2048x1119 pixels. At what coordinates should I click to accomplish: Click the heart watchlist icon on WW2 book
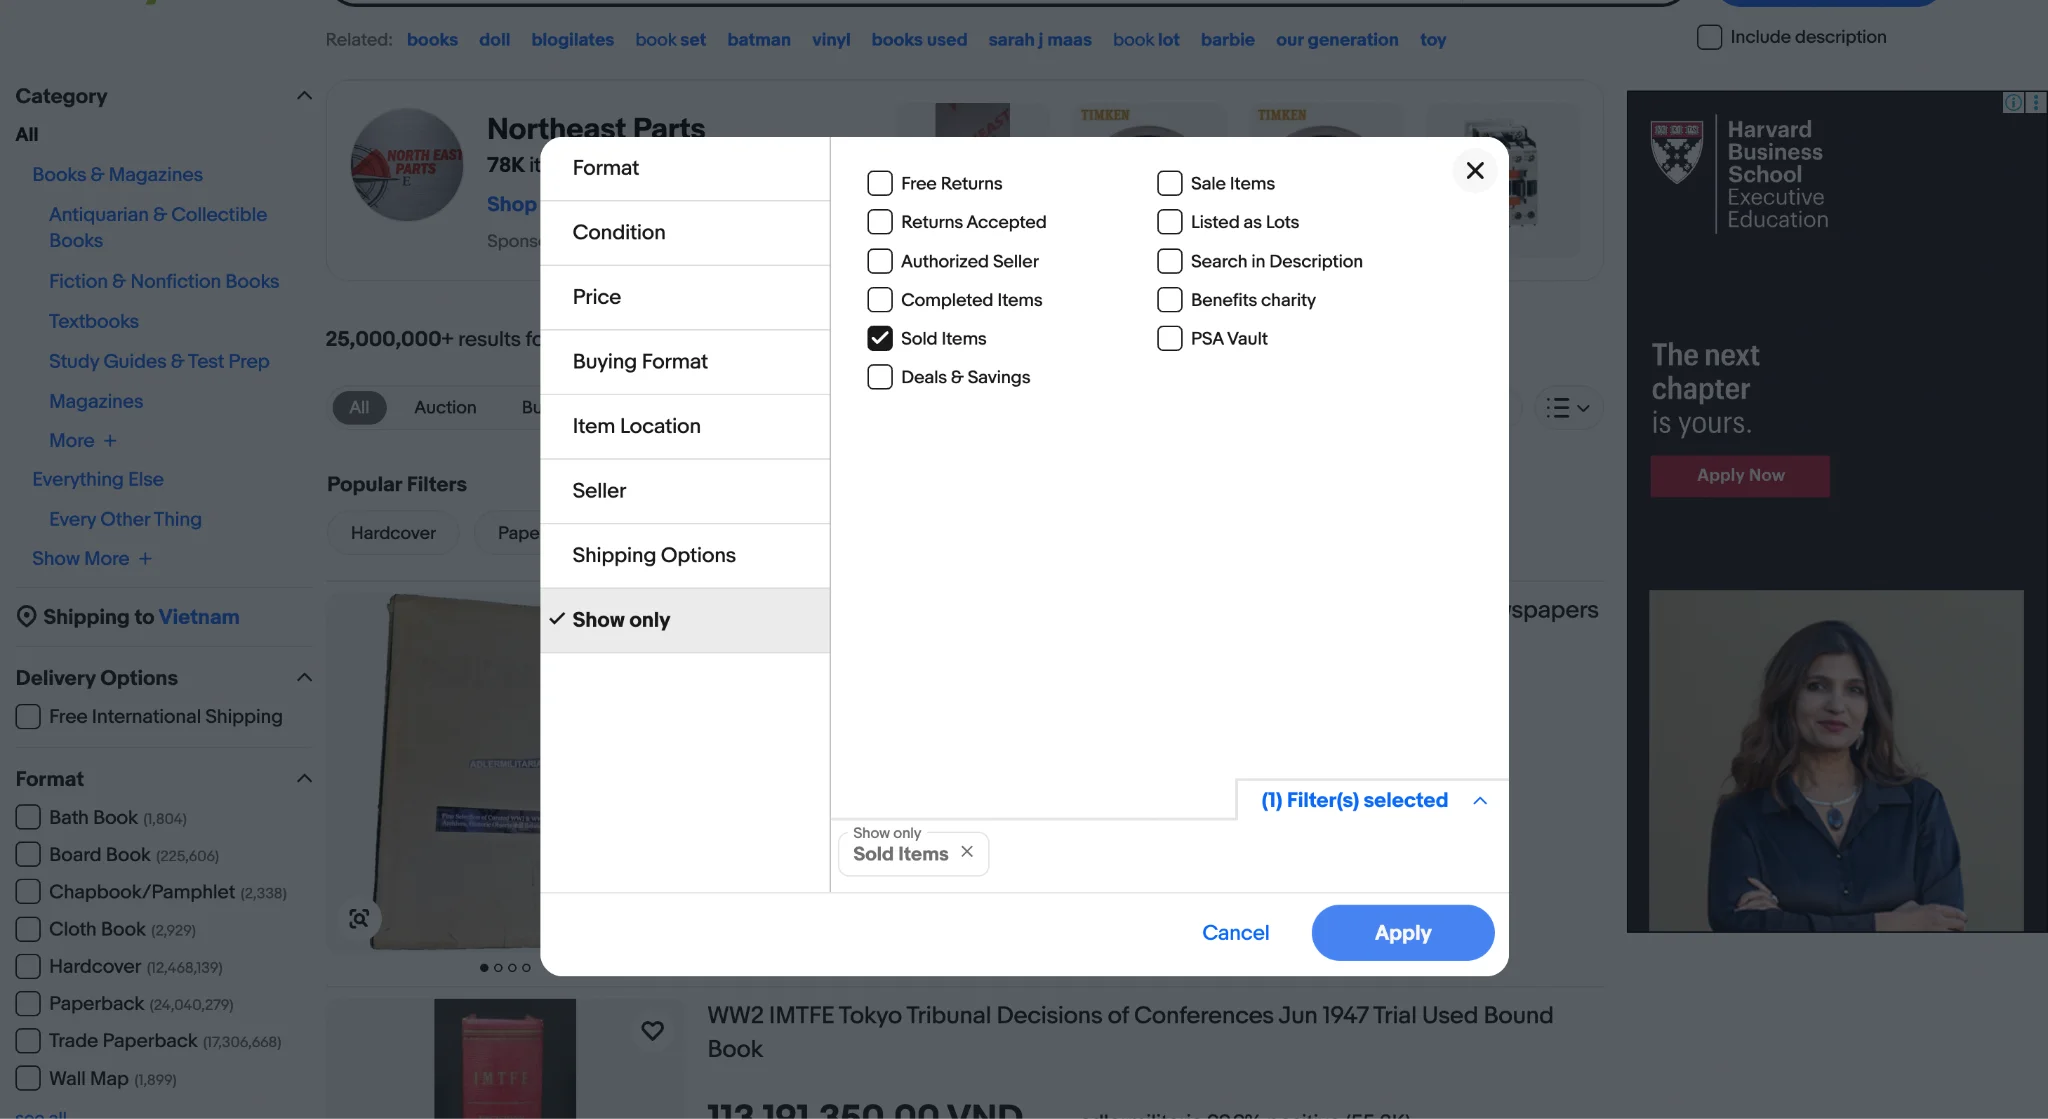click(652, 1030)
